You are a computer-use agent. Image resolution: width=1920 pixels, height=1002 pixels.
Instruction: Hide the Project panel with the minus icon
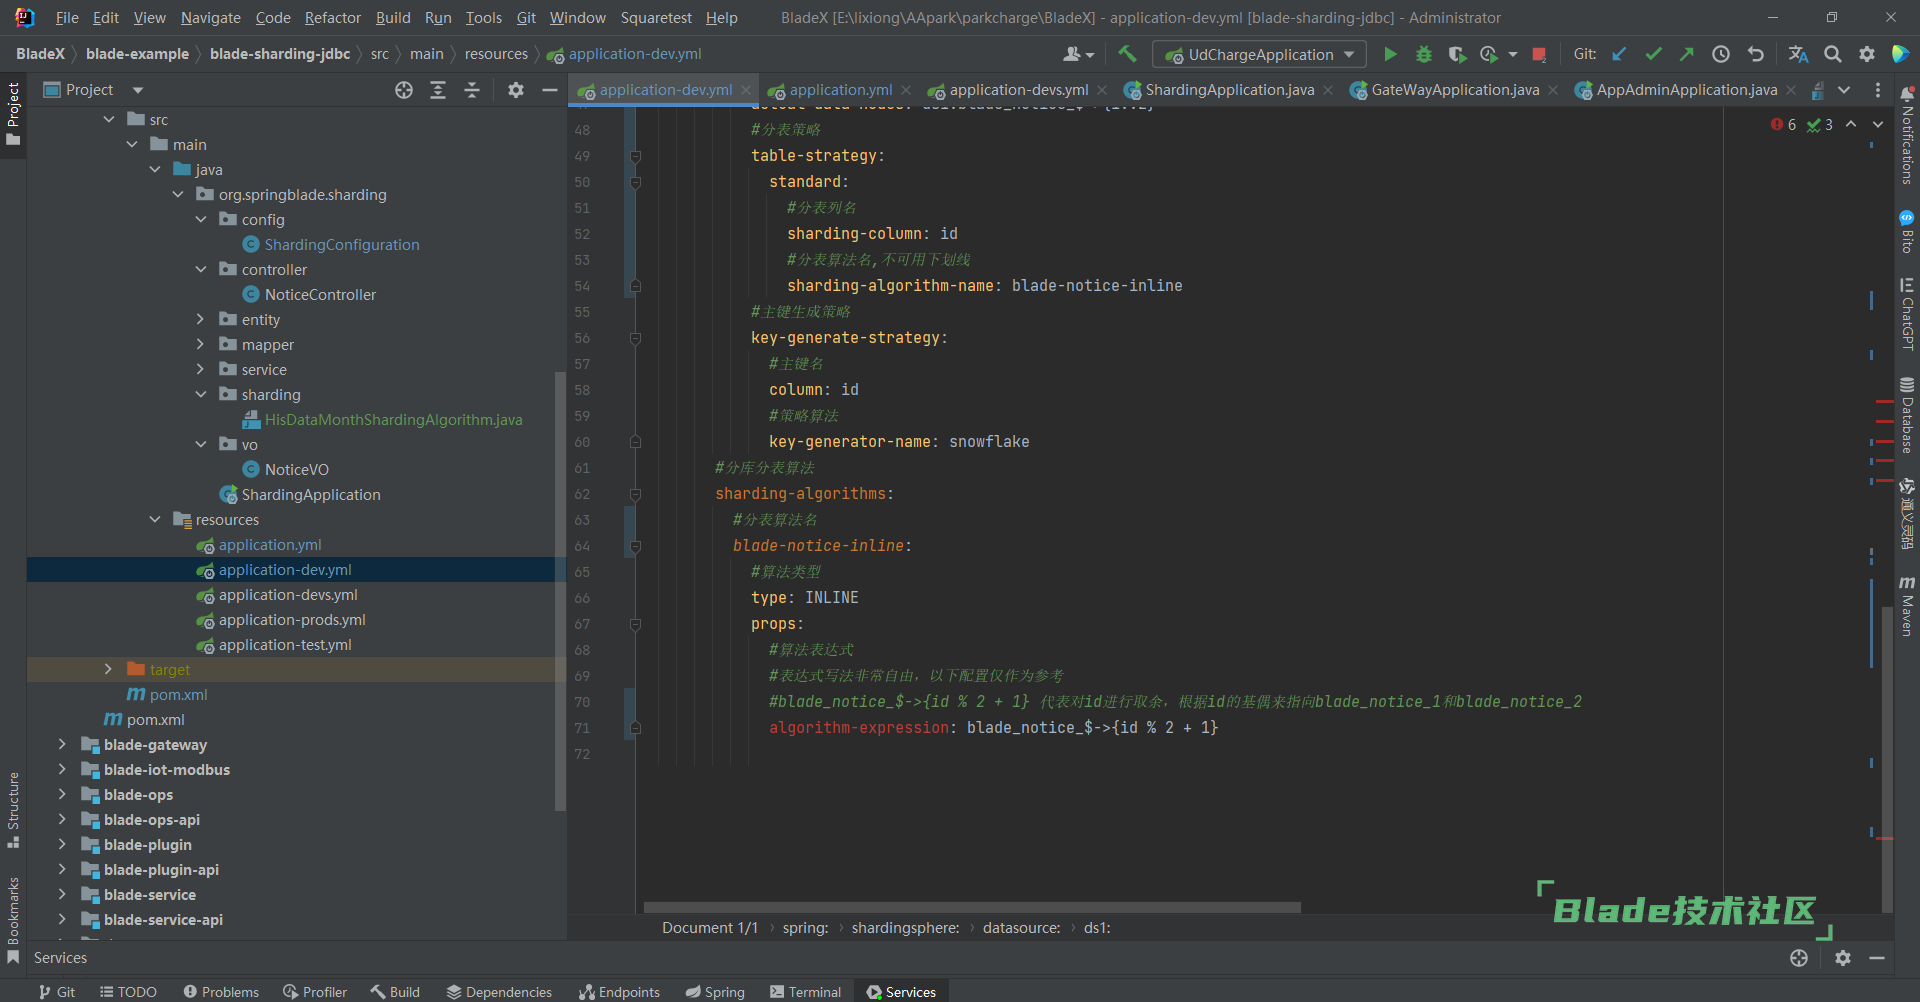pyautogui.click(x=549, y=90)
